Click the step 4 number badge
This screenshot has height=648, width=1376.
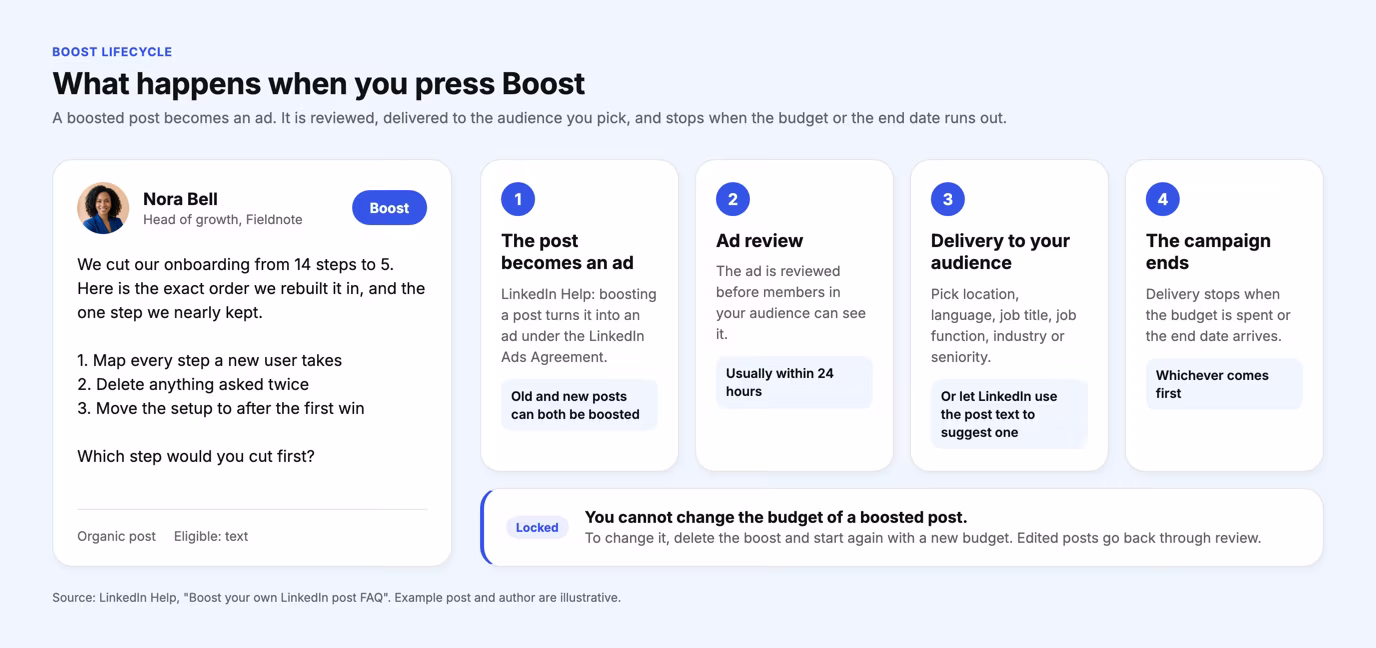(1163, 199)
